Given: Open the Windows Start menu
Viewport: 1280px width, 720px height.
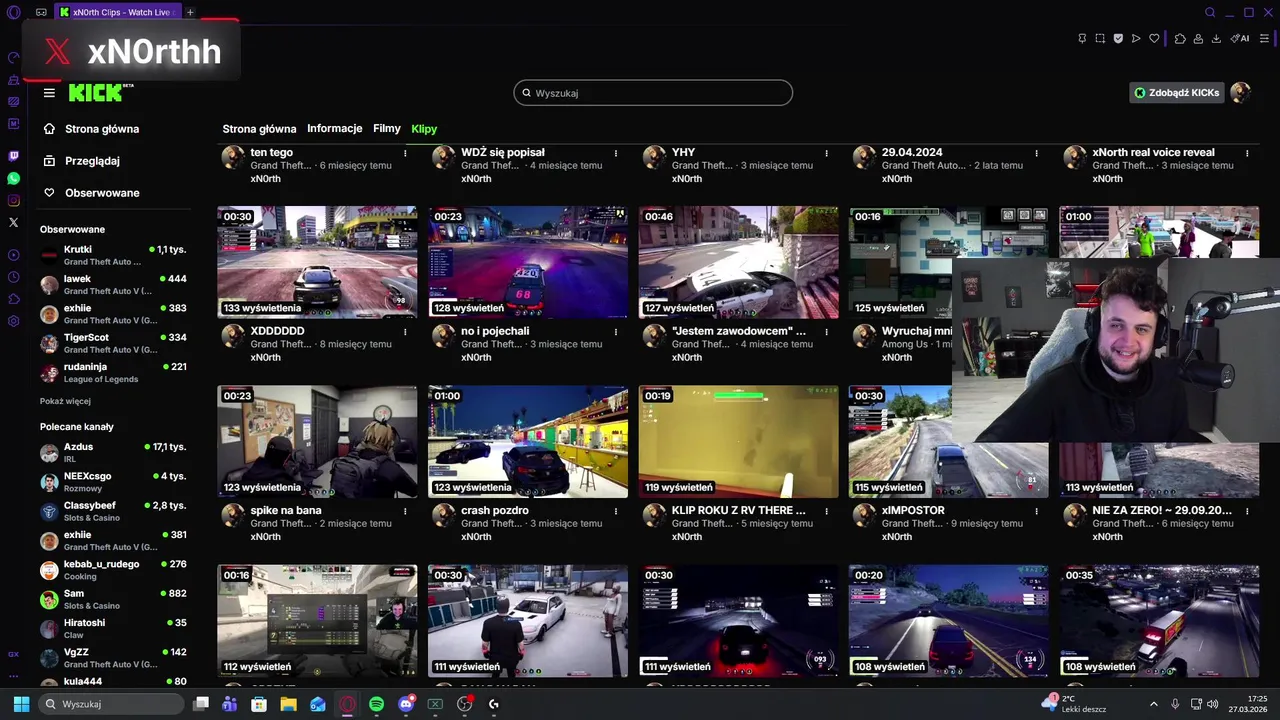Looking at the screenshot, I should coord(21,704).
